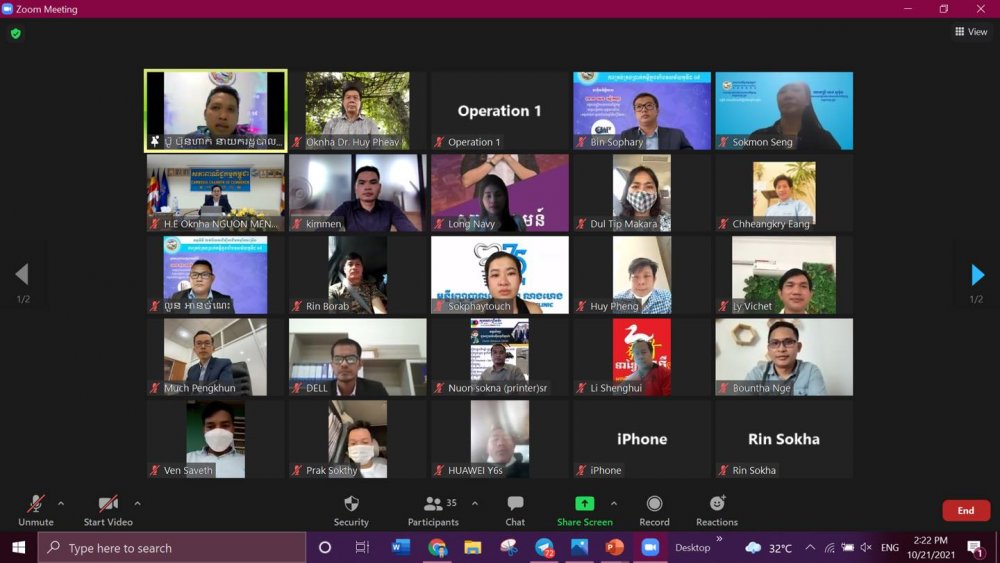Open the Participants panel

[434, 505]
